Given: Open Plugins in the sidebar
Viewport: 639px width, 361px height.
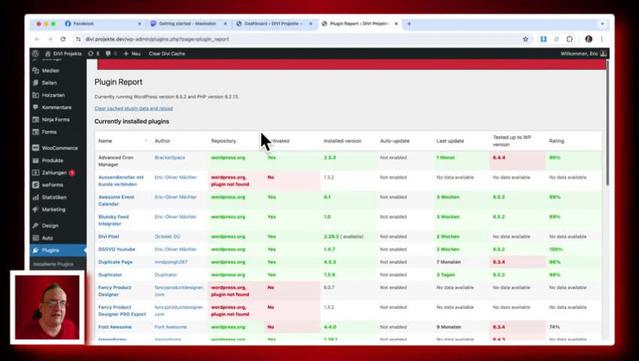Looking at the screenshot, I should click(58, 250).
